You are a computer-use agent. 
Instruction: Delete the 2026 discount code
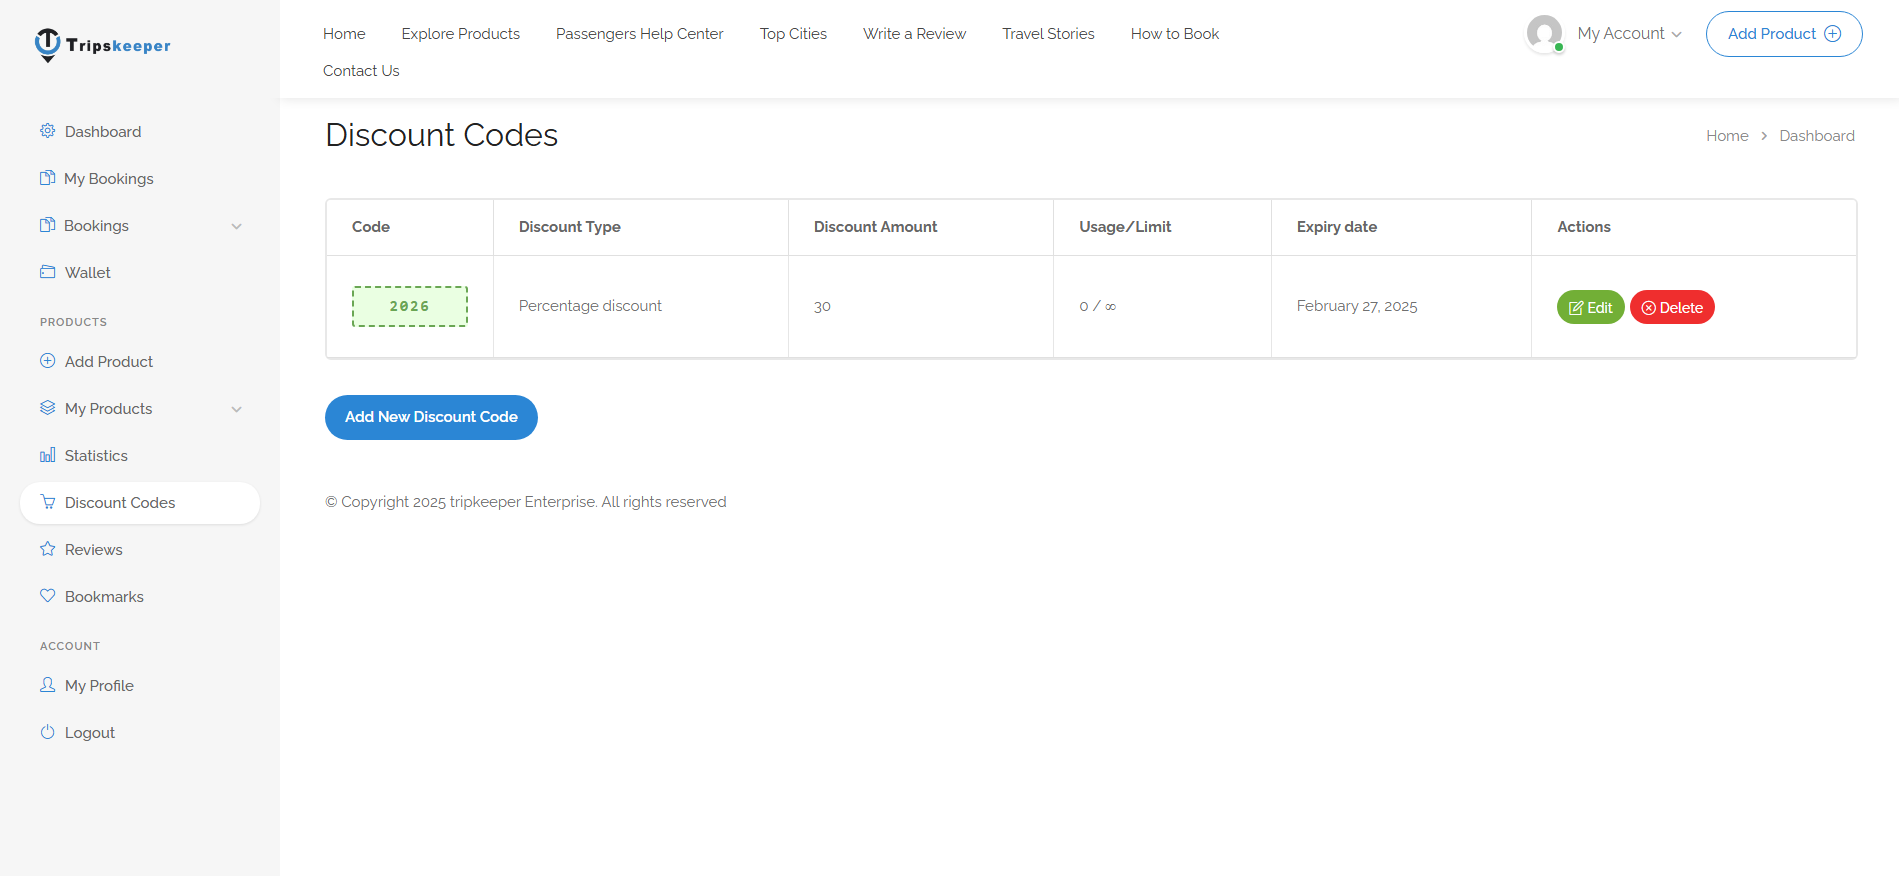[1672, 308]
